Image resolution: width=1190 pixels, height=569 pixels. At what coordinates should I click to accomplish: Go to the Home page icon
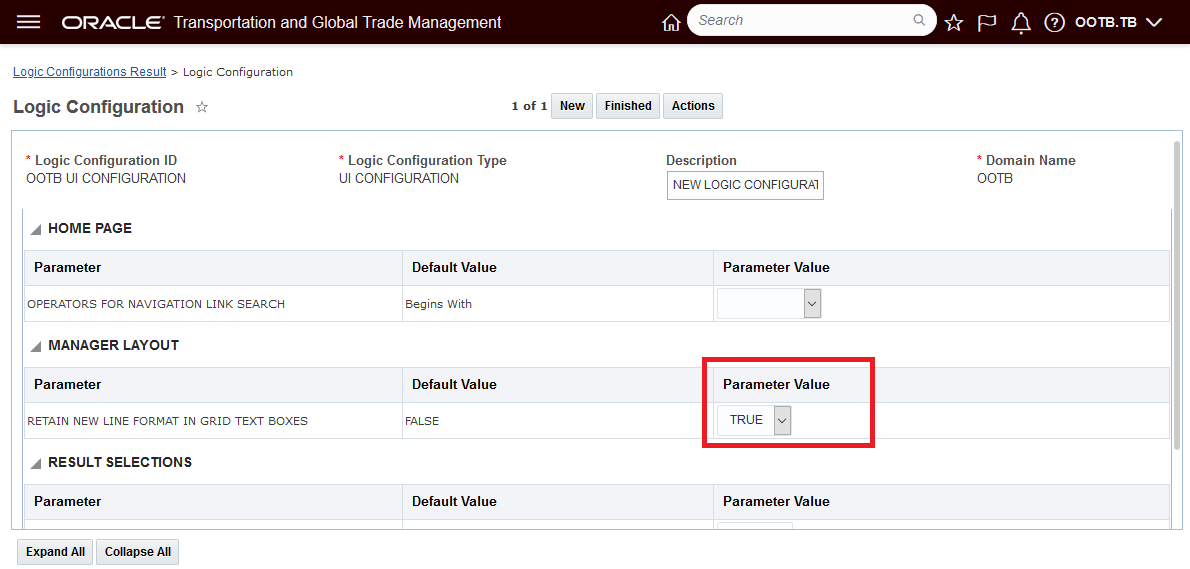[x=671, y=23]
